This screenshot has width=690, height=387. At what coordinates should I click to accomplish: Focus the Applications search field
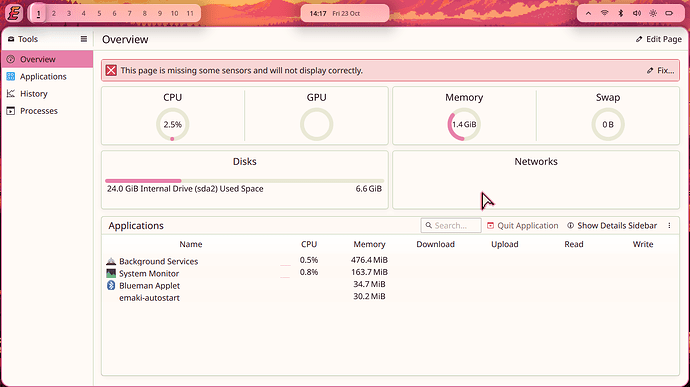coord(451,225)
